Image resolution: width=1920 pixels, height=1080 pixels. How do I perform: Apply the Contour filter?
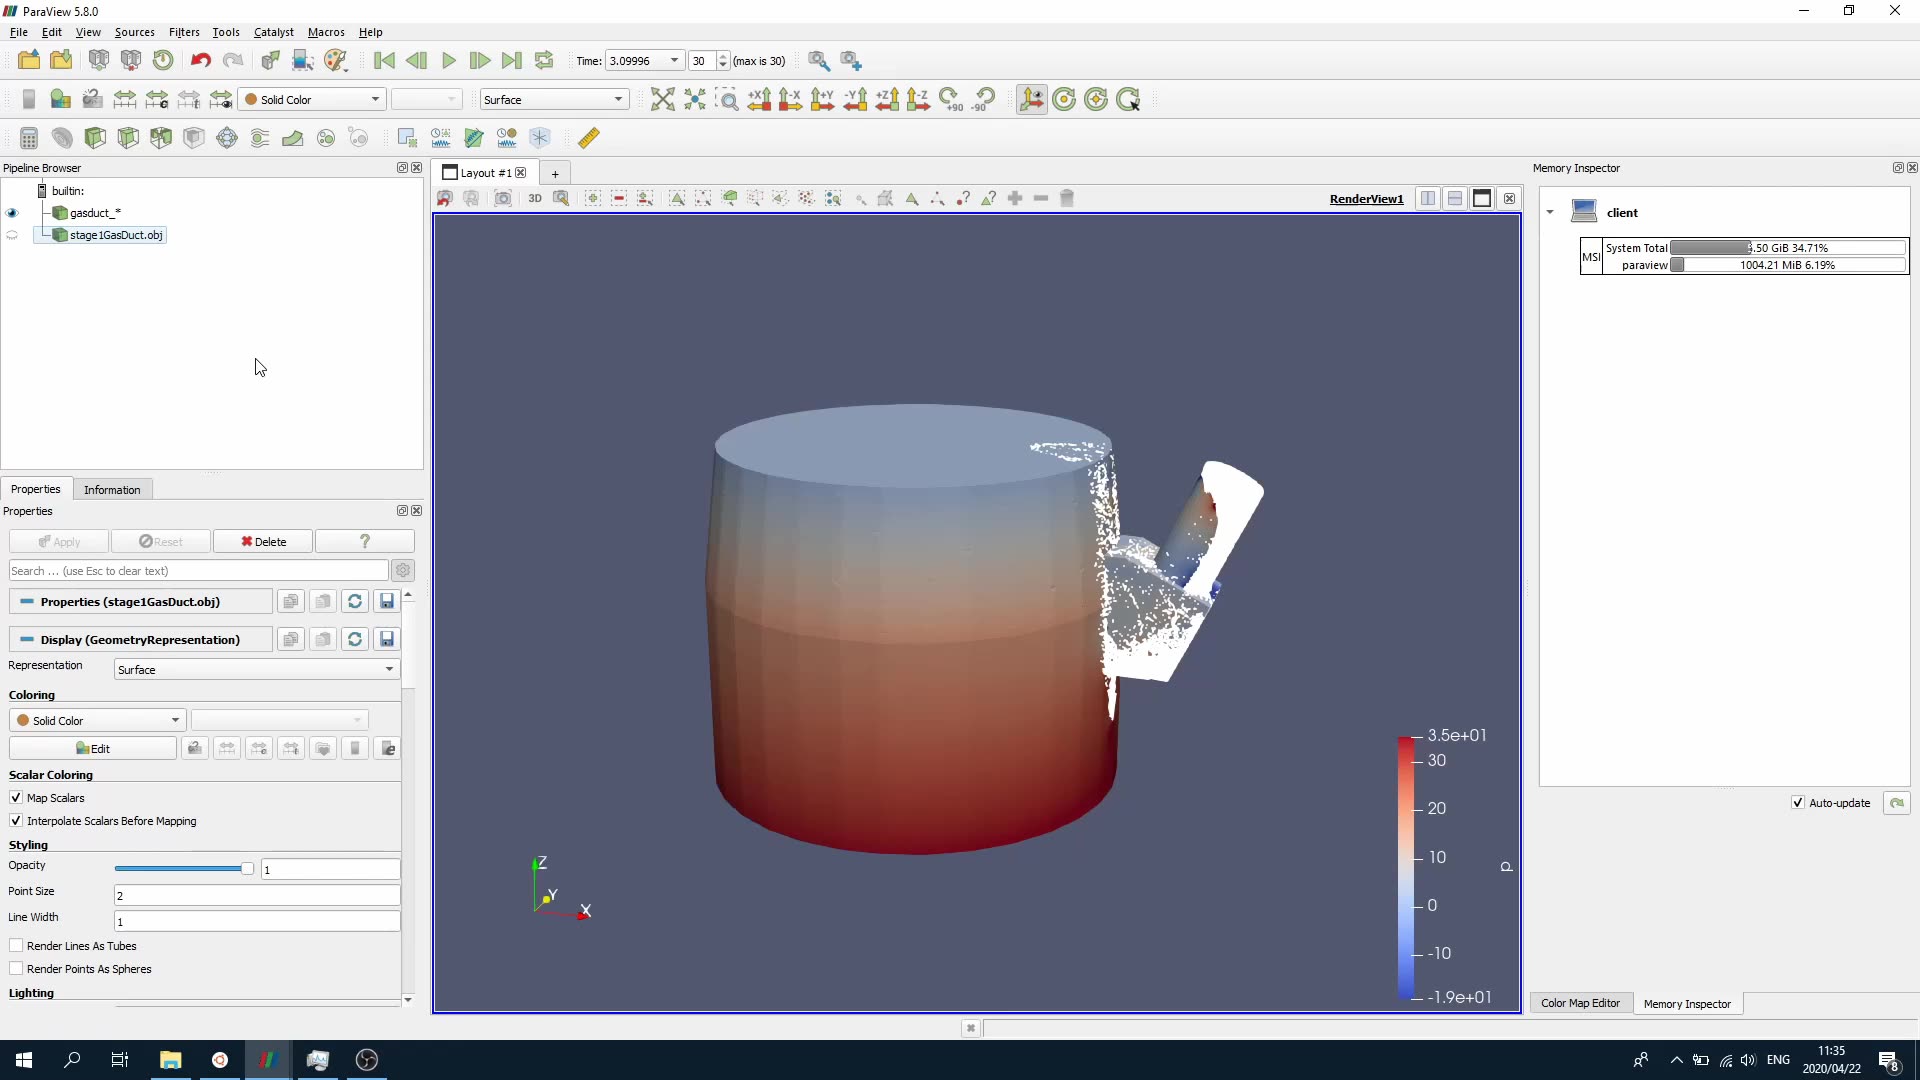pos(62,138)
